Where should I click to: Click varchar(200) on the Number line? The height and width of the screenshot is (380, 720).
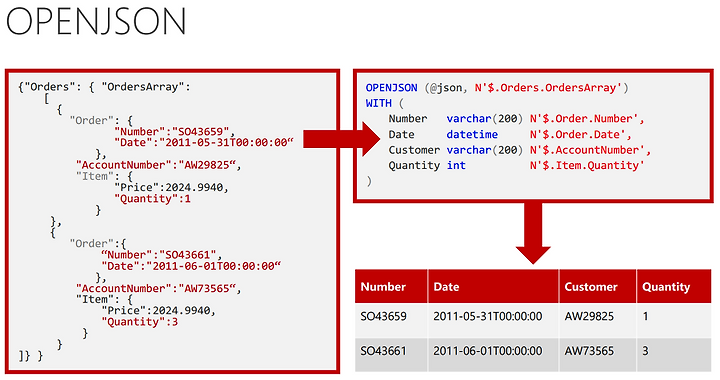pos(485,119)
